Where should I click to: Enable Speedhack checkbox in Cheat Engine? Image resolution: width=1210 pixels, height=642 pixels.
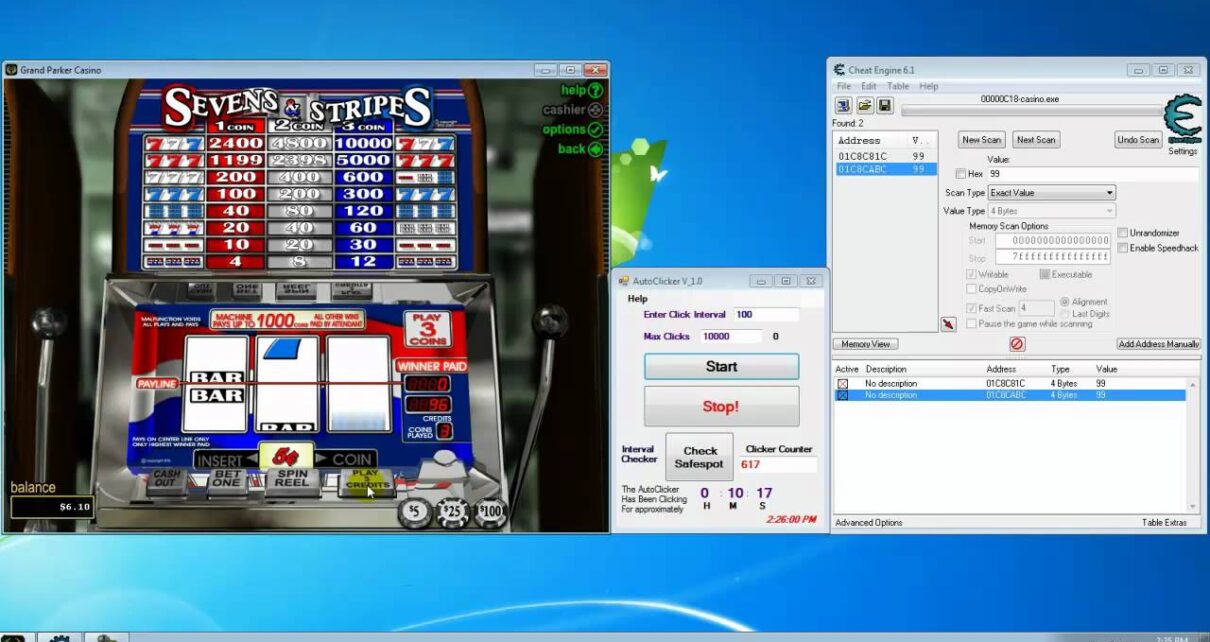[1123, 248]
